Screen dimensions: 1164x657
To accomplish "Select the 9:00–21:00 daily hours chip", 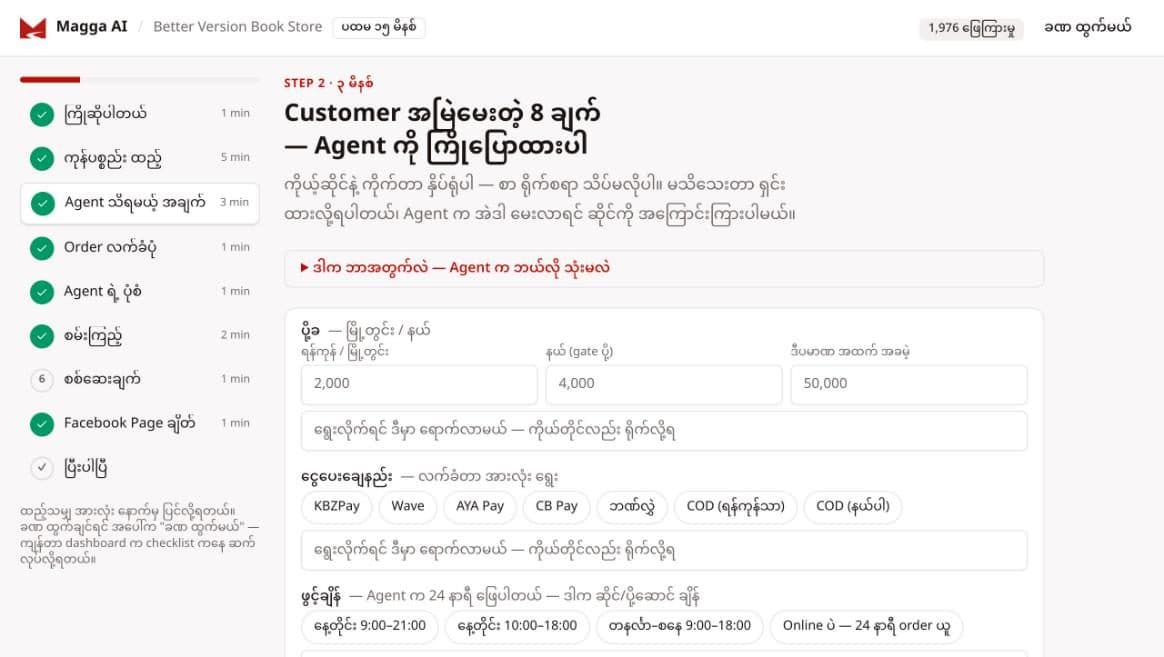I will (370, 626).
